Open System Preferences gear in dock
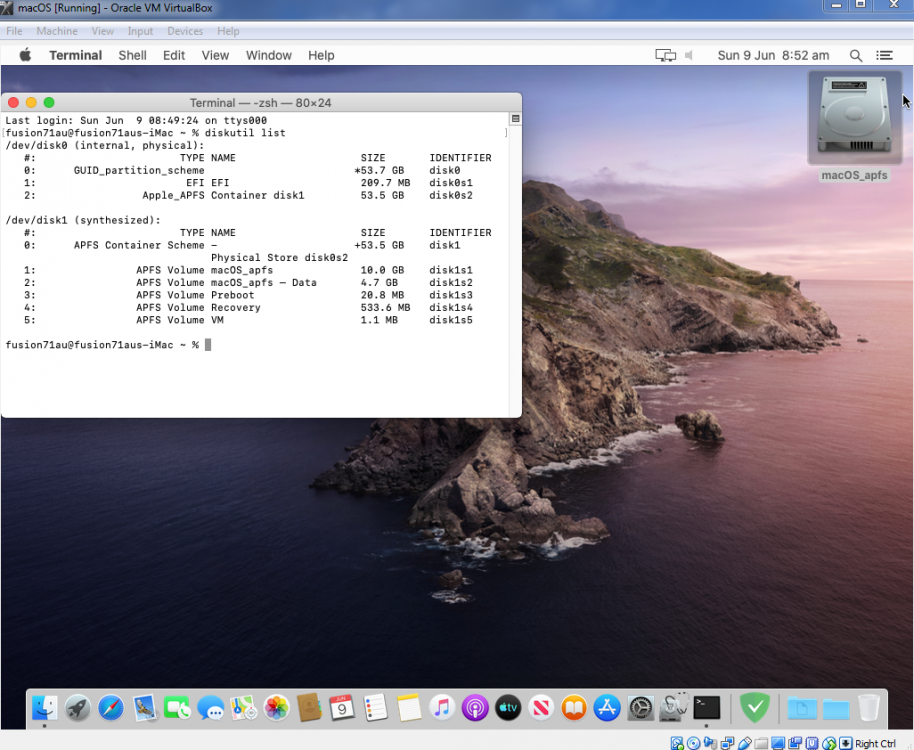Image resolution: width=914 pixels, height=750 pixels. coord(640,708)
